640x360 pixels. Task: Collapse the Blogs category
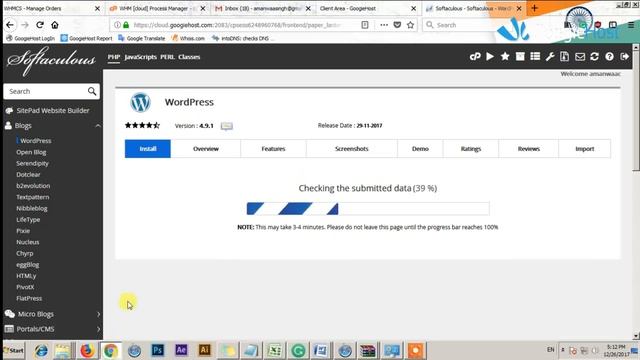[x=98, y=126]
